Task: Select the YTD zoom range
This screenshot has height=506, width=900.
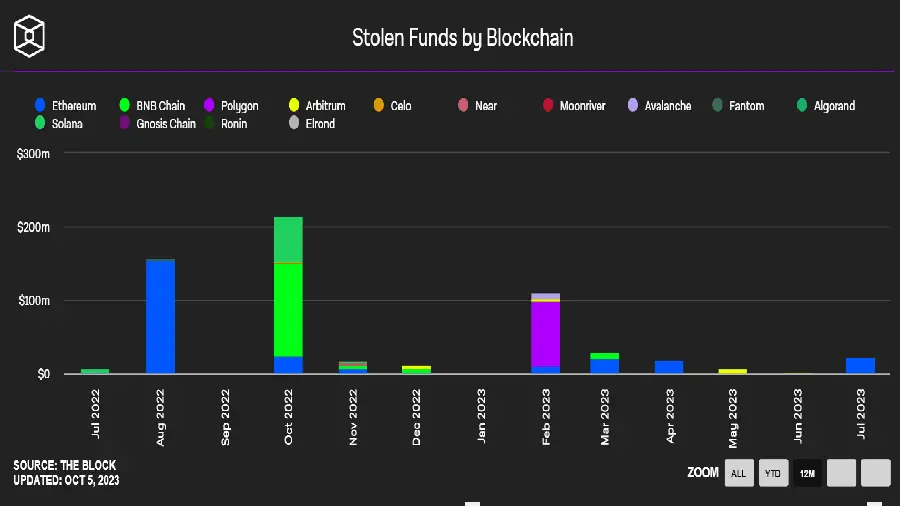Action: tap(773, 473)
